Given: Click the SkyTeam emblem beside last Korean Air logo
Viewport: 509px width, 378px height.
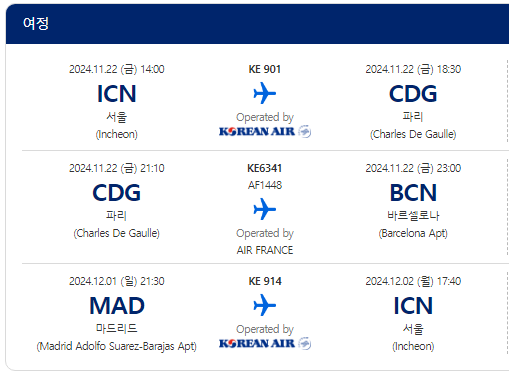Looking at the screenshot, I should (x=305, y=343).
